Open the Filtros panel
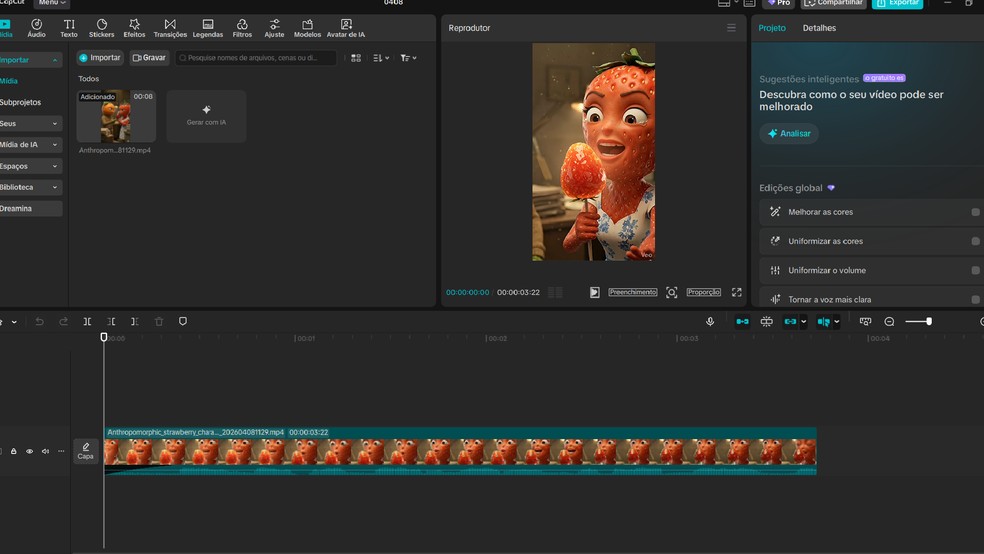This screenshot has height=554, width=984. [242, 28]
